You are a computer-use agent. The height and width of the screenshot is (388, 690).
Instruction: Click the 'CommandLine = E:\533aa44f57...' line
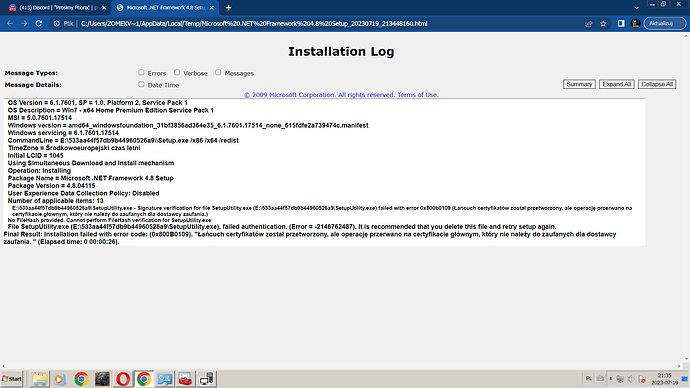click(123, 140)
